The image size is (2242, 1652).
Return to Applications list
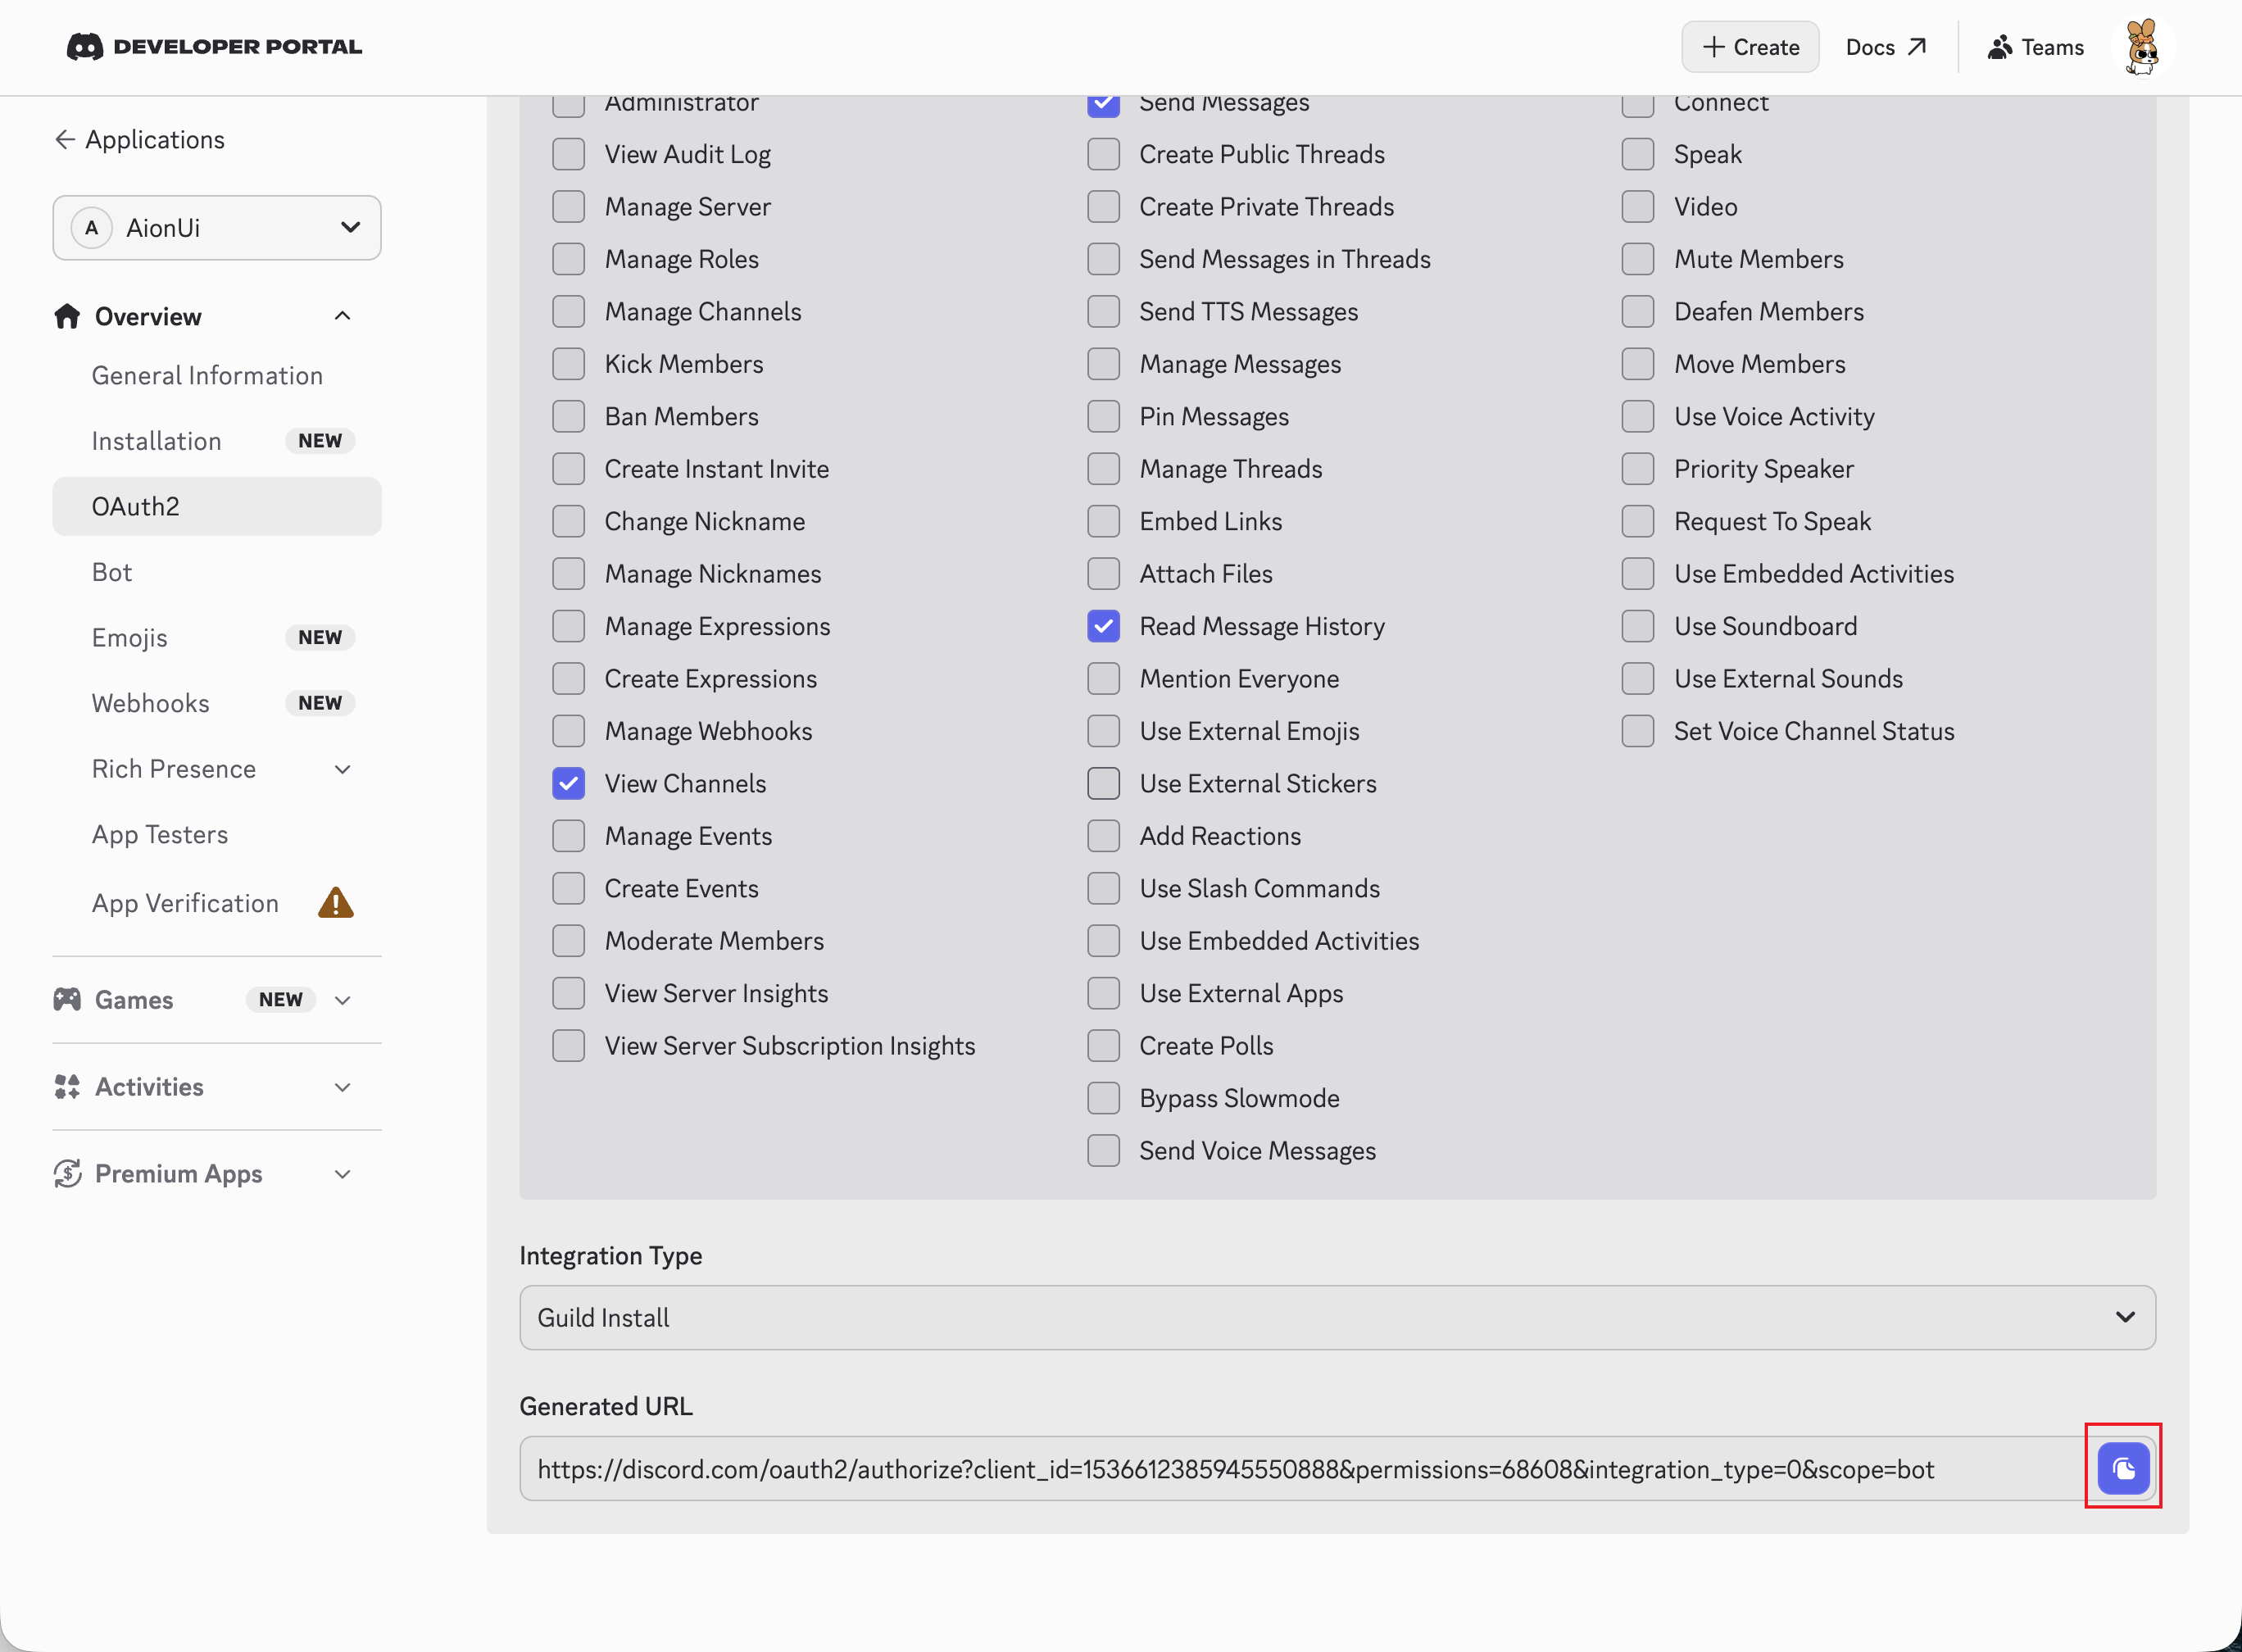pos(140,139)
